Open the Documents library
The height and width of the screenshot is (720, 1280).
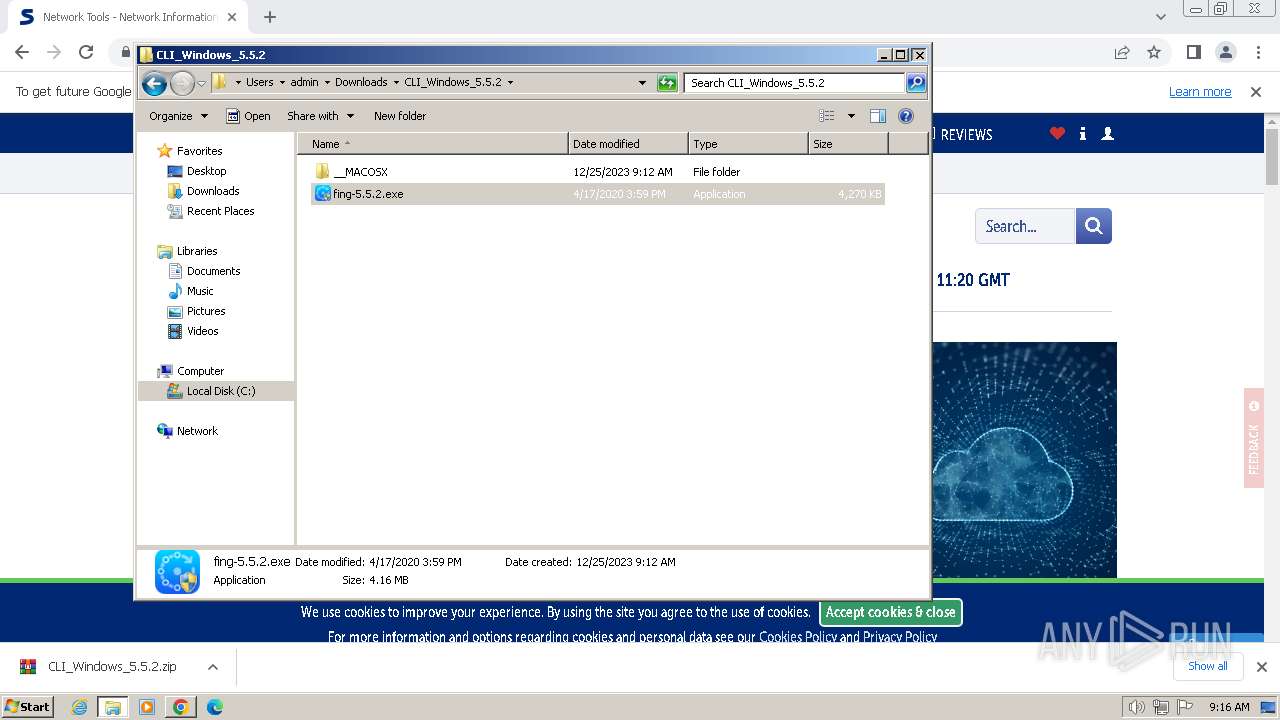point(213,271)
